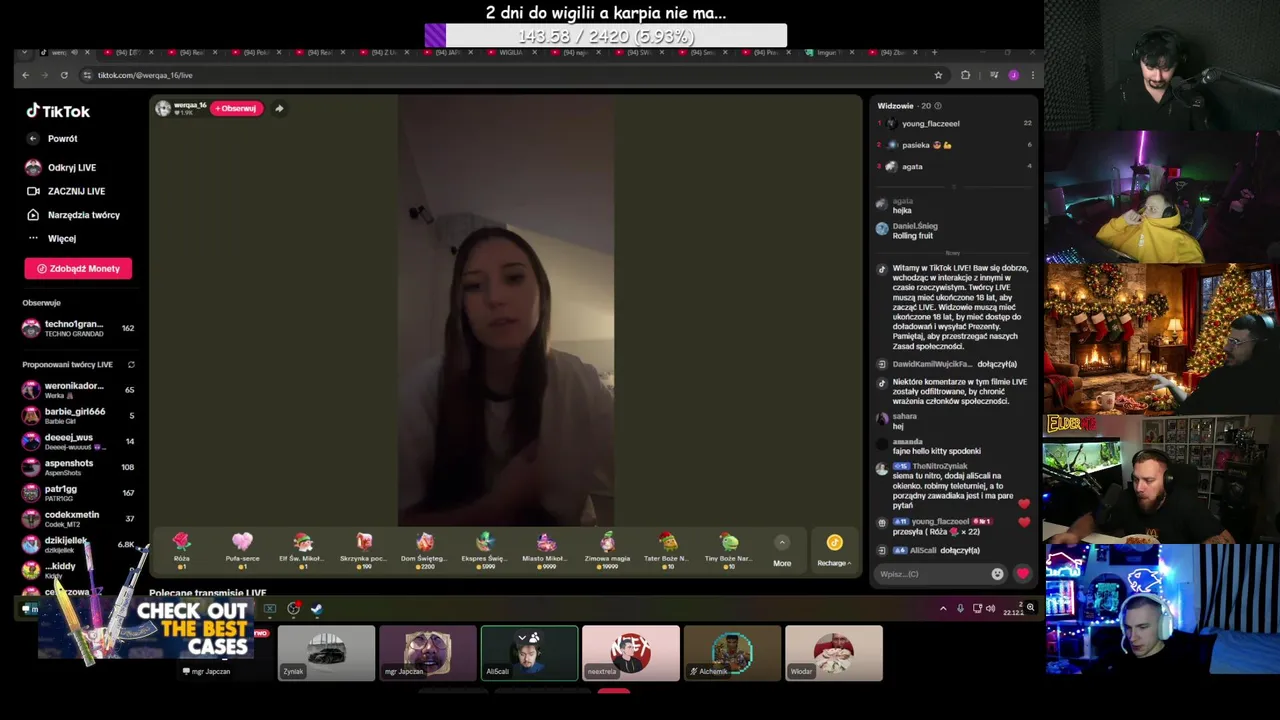Open techno1grandad followed live channel
Viewport: 1280px width, 720px height.
(78, 328)
